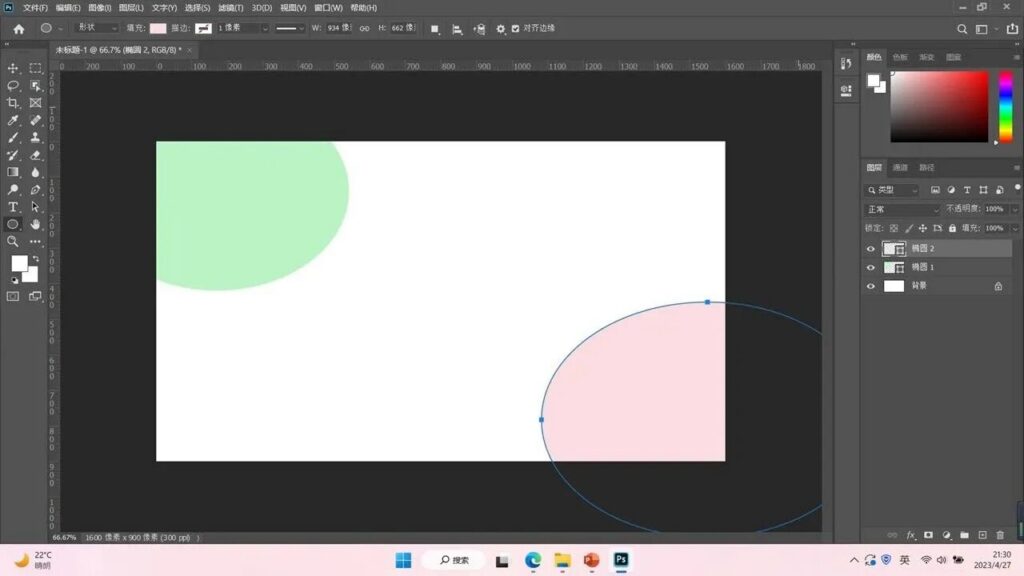Select the Move tool
The height and width of the screenshot is (576, 1024).
point(13,68)
